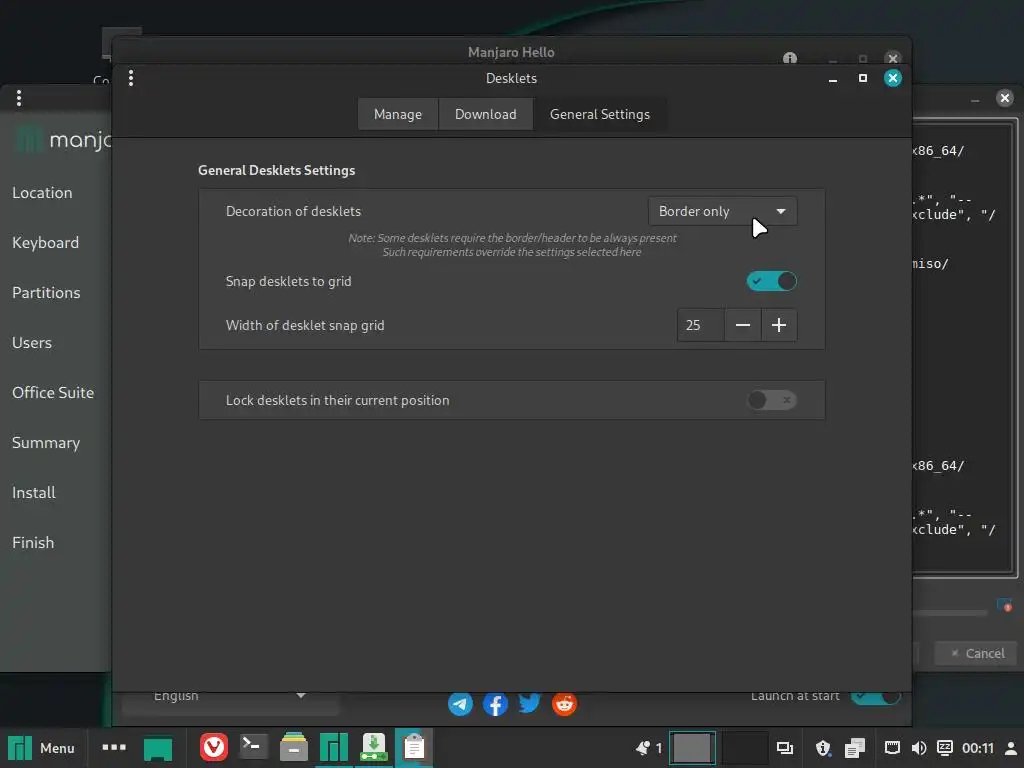Open the user account tray icon

click(1010, 748)
